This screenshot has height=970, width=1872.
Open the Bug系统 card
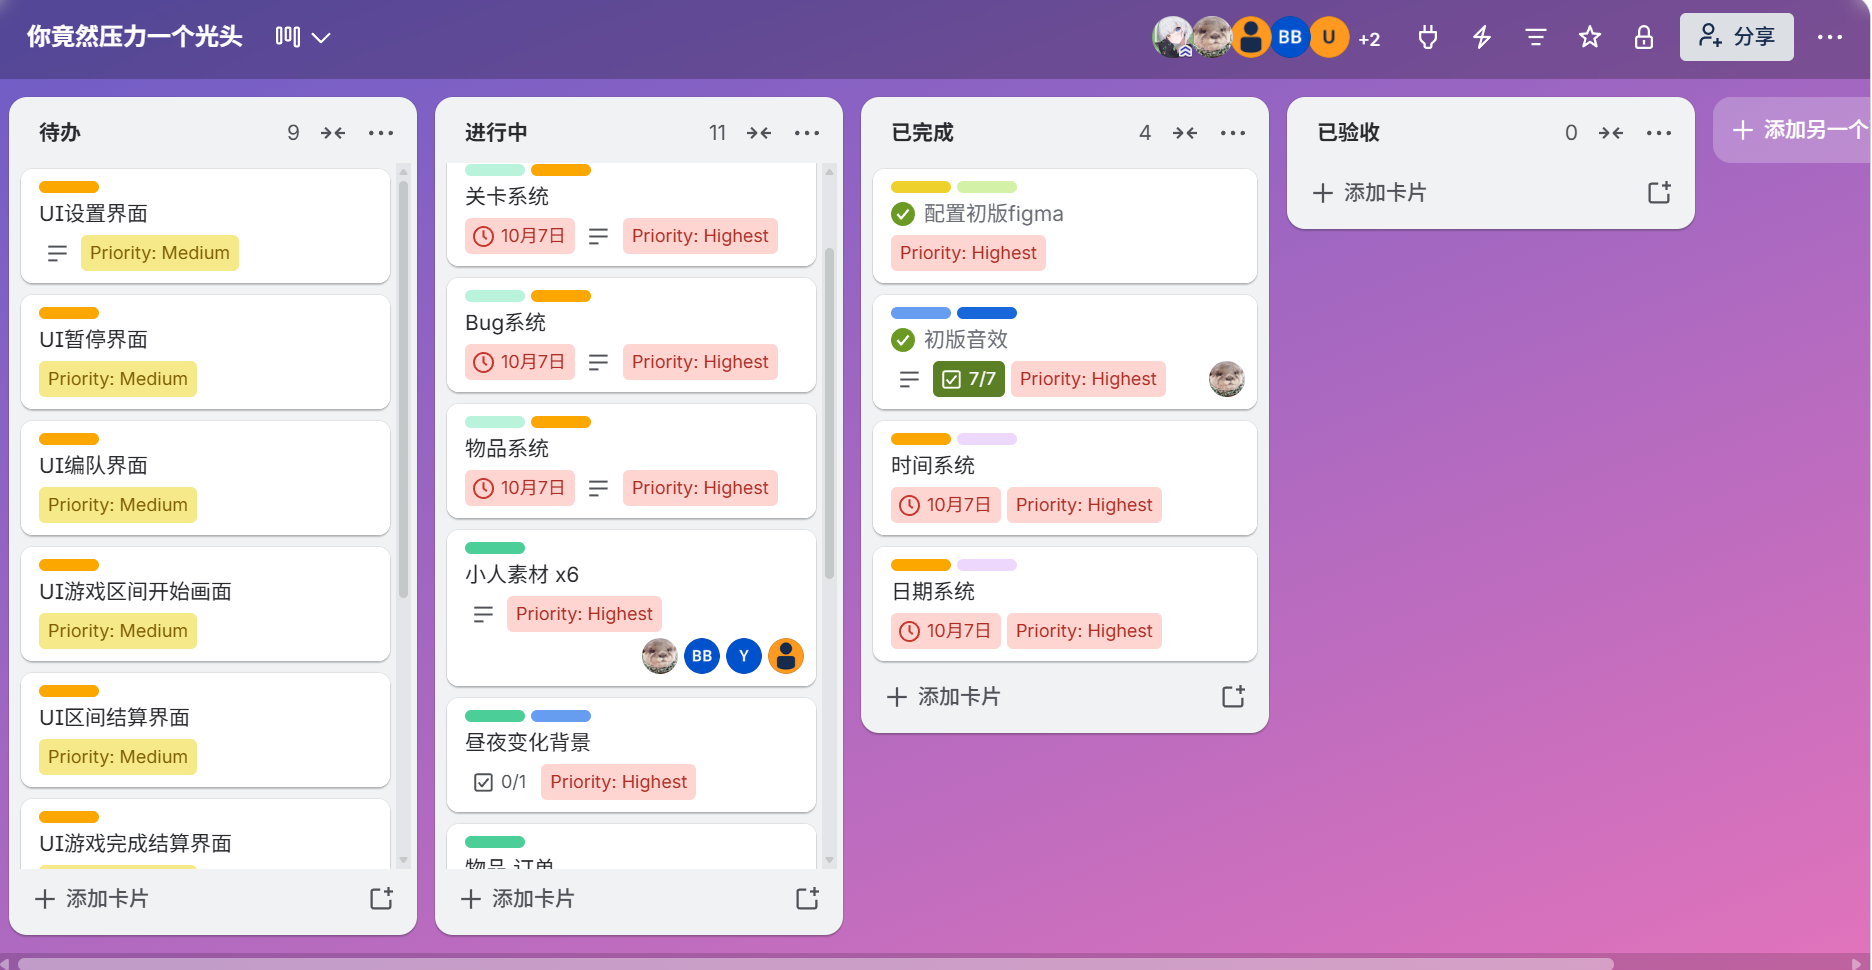click(x=631, y=335)
